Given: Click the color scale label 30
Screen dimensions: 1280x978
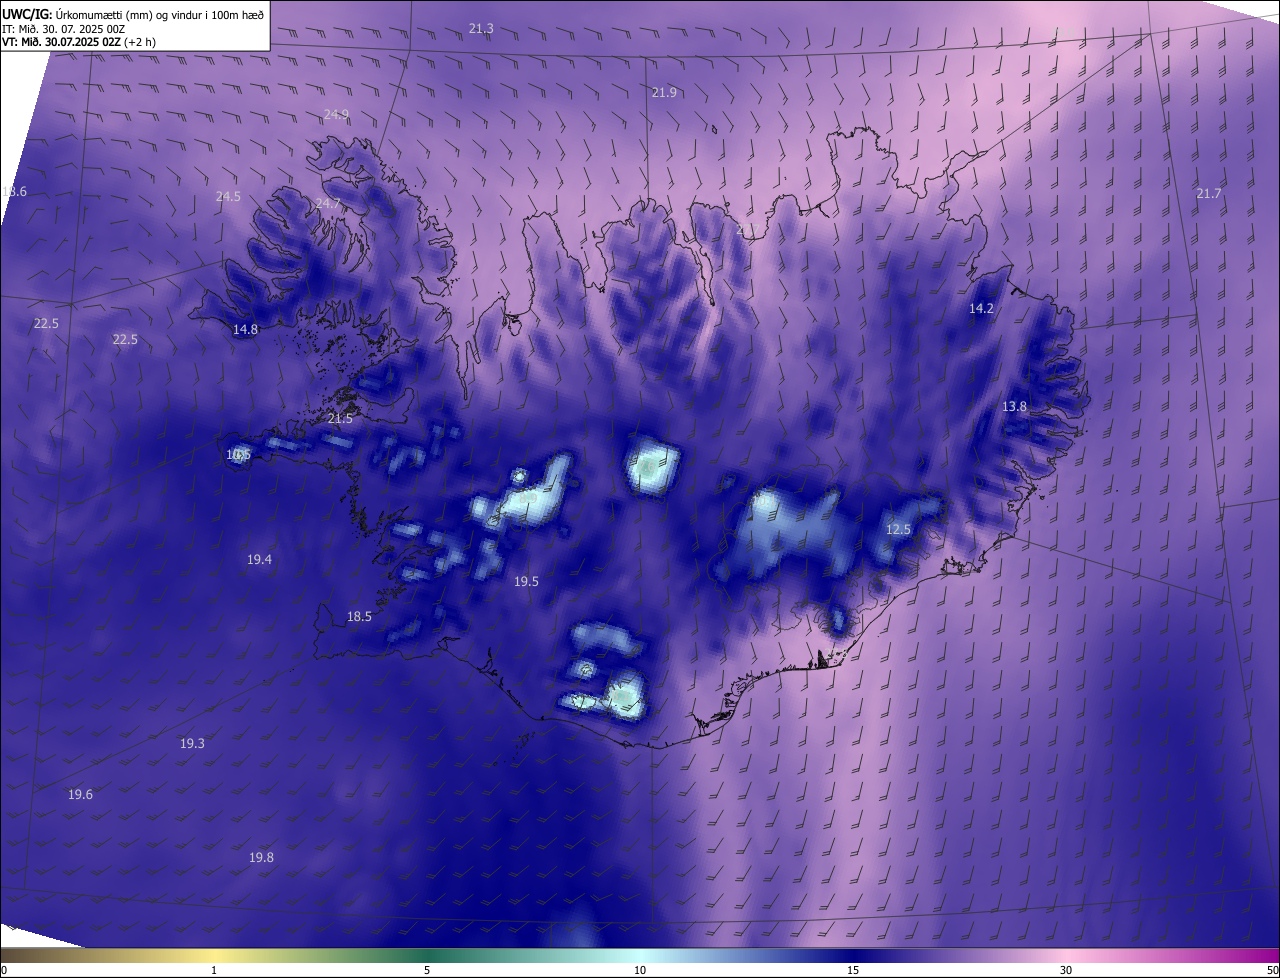Looking at the screenshot, I should coord(1066,970).
